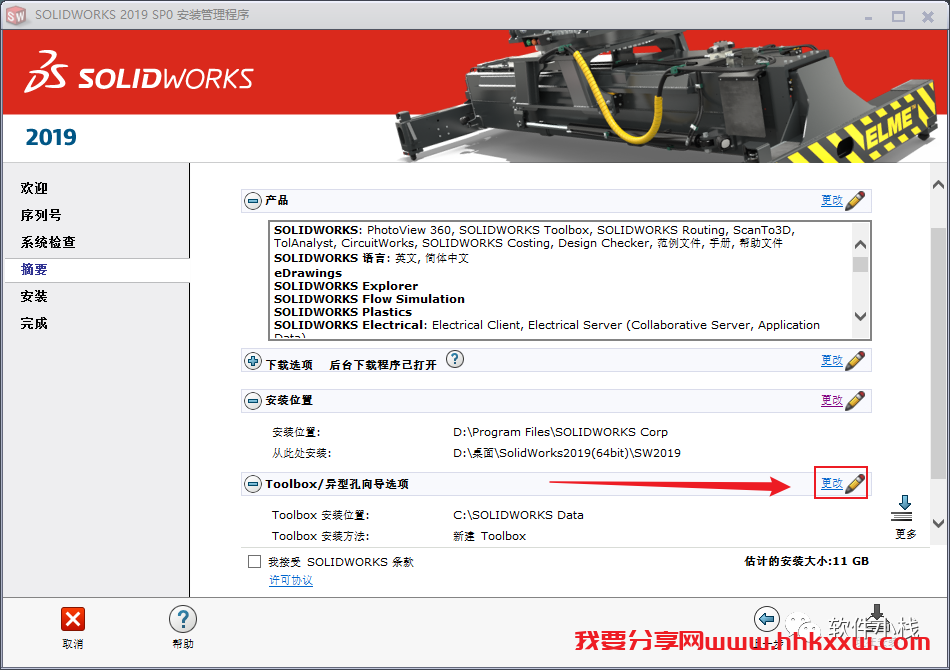This screenshot has width=950, height=670.
Task: Click the path D:\Program Files\SOLIDWORKS Corp
Action: click(560, 432)
